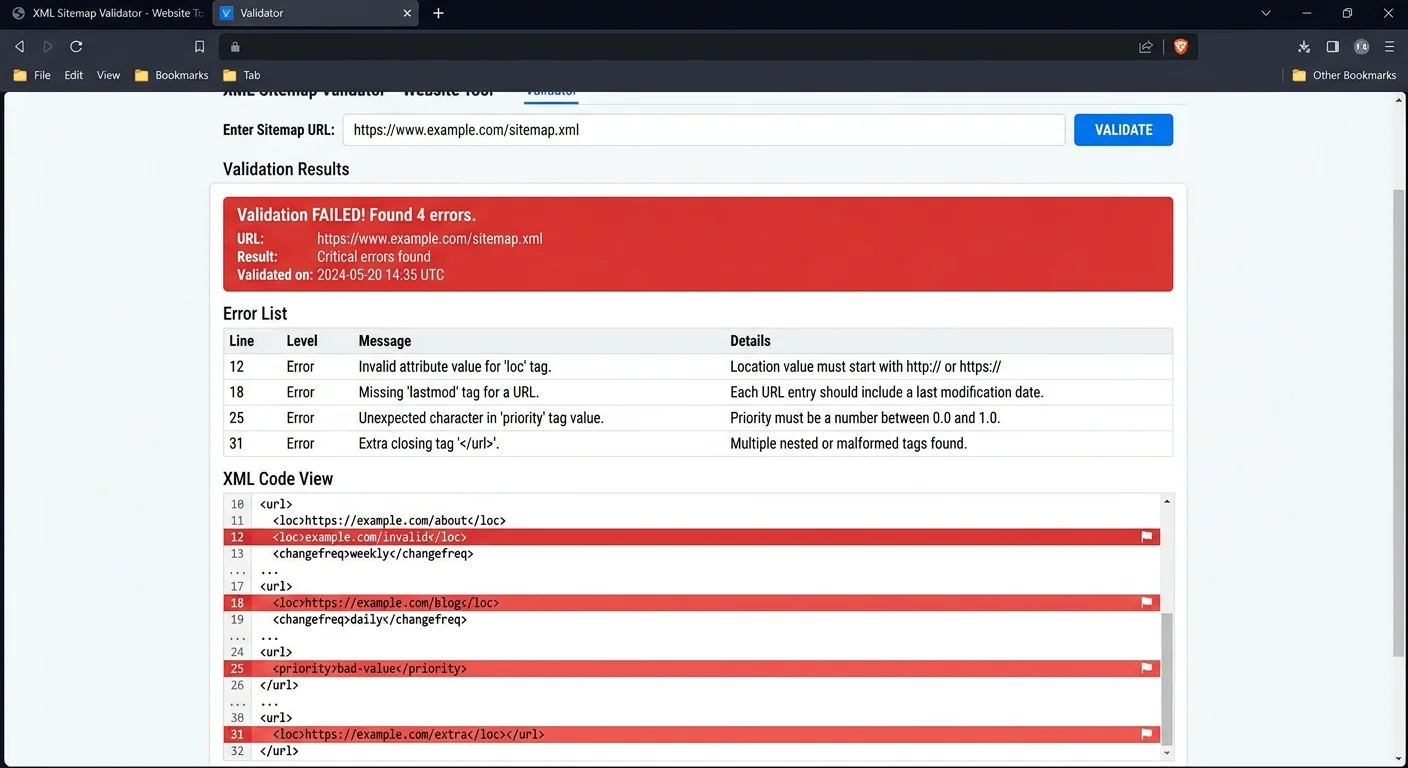
Task: Open the profile avatar icon
Action: pyautogui.click(x=1361, y=46)
